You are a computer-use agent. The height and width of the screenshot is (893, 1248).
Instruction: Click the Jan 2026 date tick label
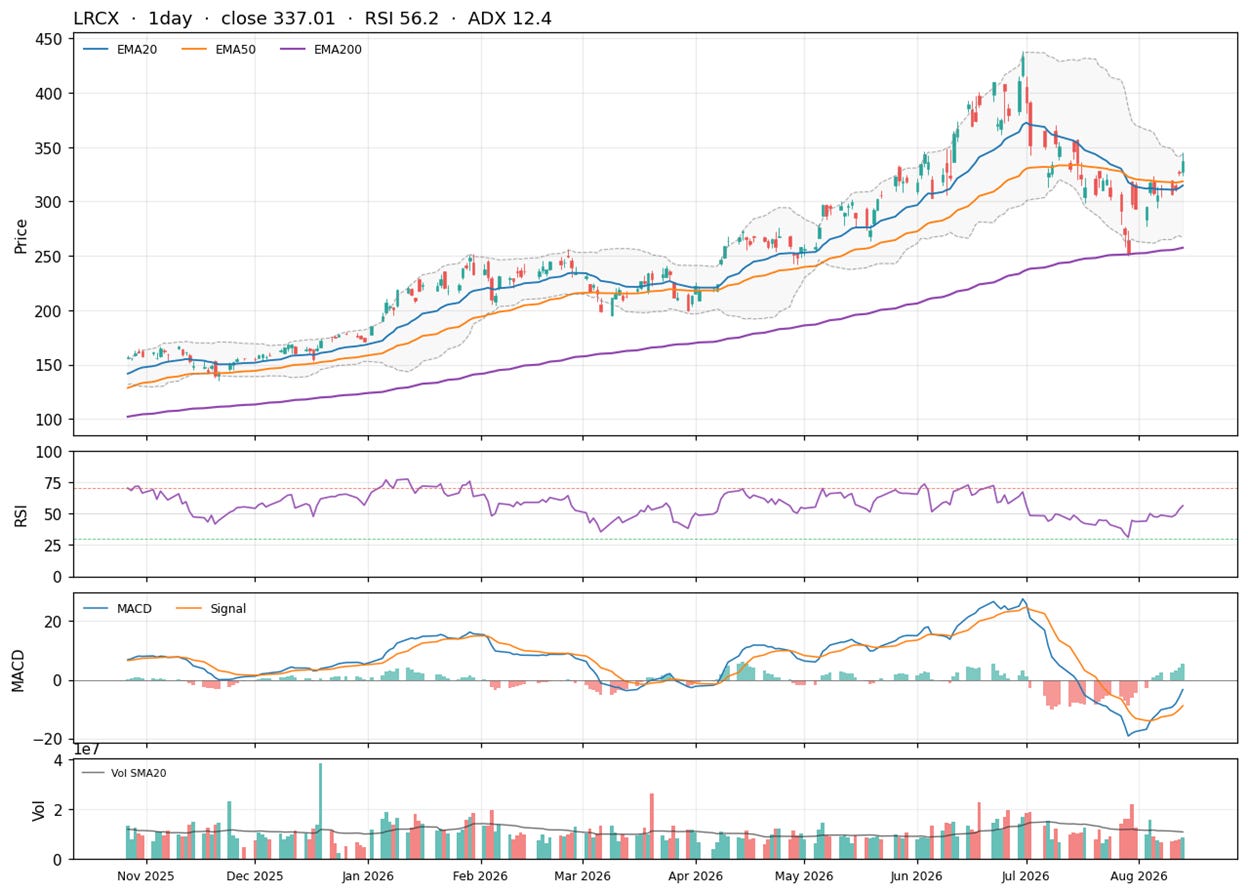tap(367, 875)
